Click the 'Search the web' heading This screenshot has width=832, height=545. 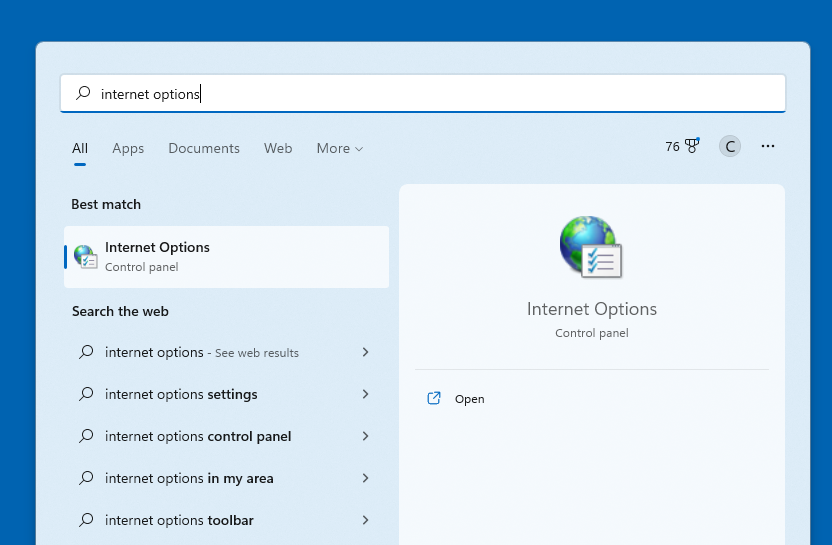coord(120,312)
